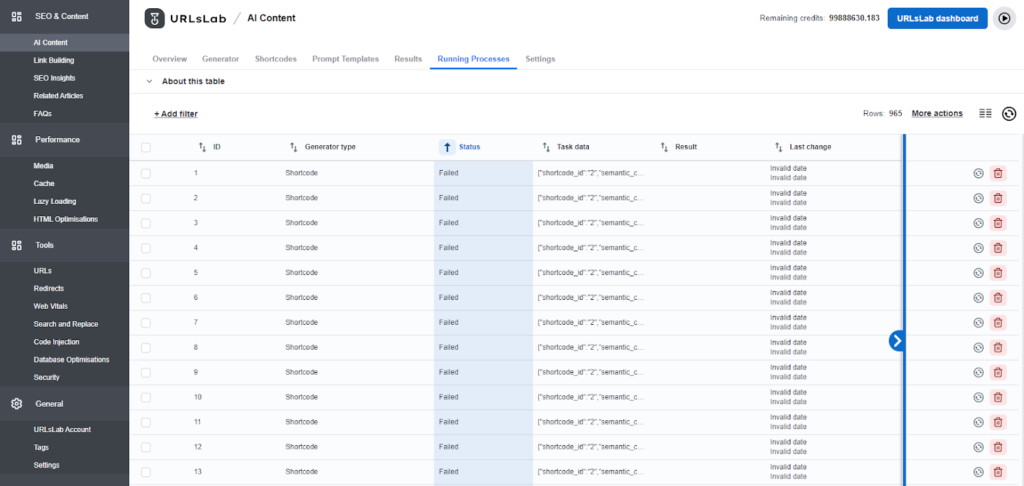Click the play button icon in header

point(1004,18)
